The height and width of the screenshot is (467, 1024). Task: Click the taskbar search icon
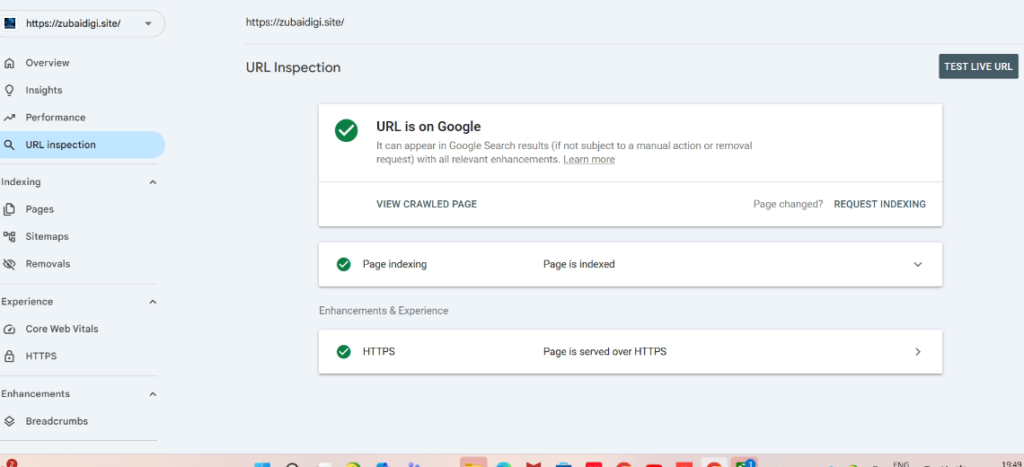click(293, 464)
